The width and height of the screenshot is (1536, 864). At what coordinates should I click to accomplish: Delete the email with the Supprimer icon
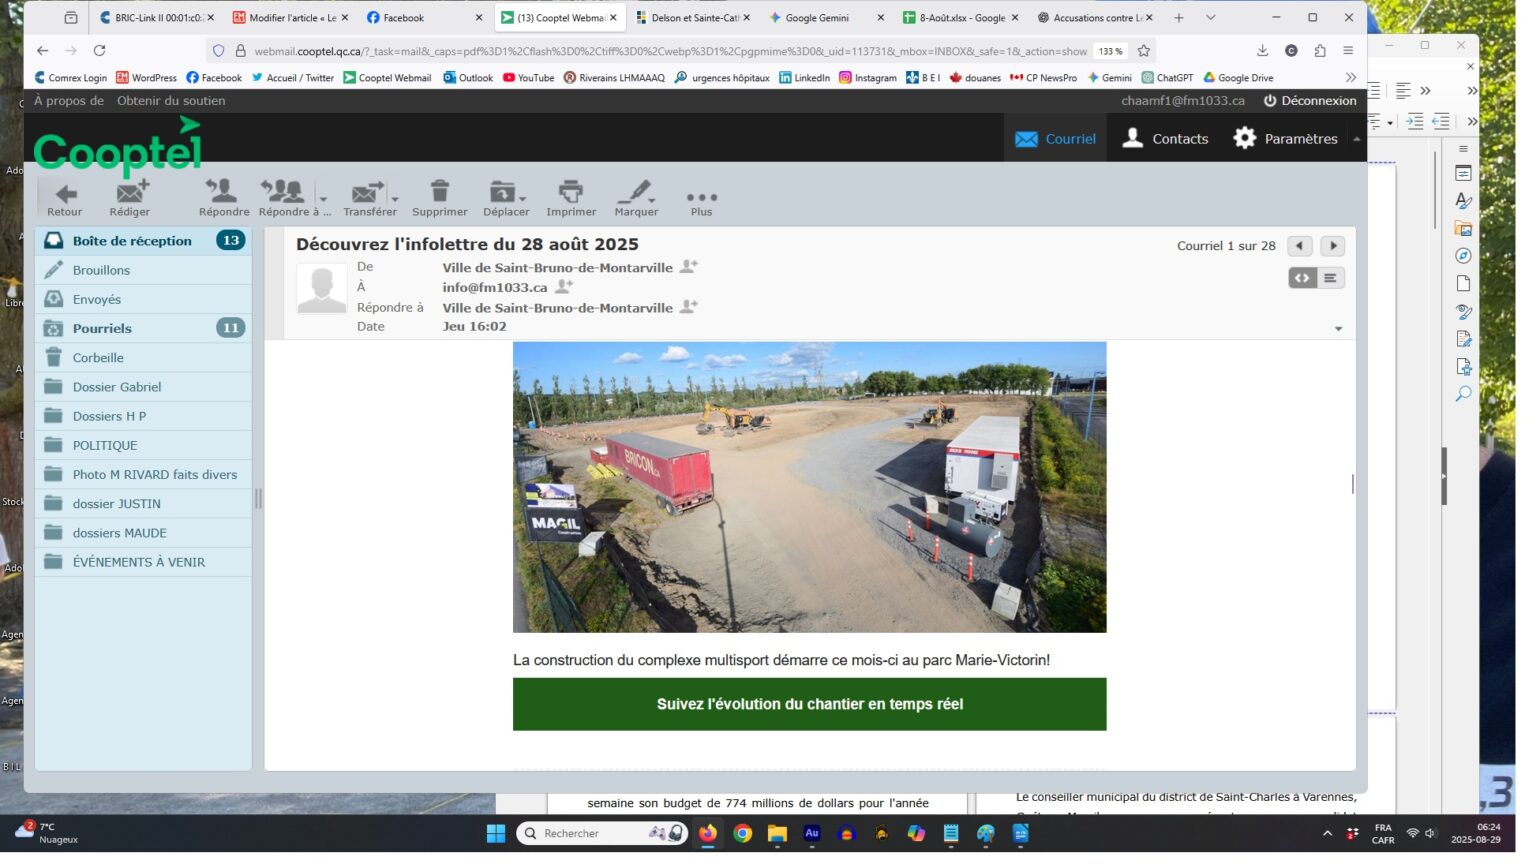(439, 192)
